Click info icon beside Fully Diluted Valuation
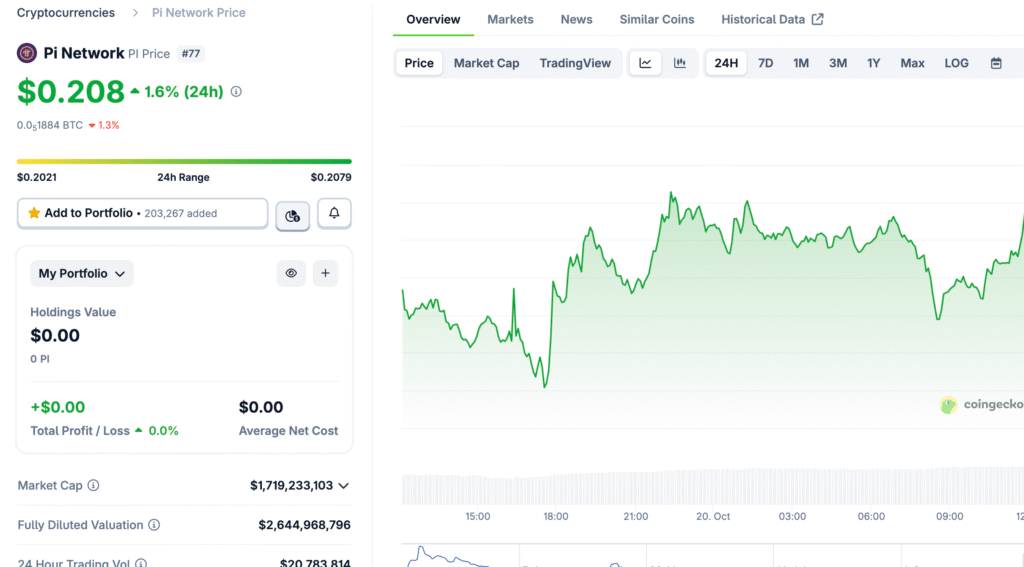Image resolution: width=1024 pixels, height=567 pixels. [x=154, y=525]
